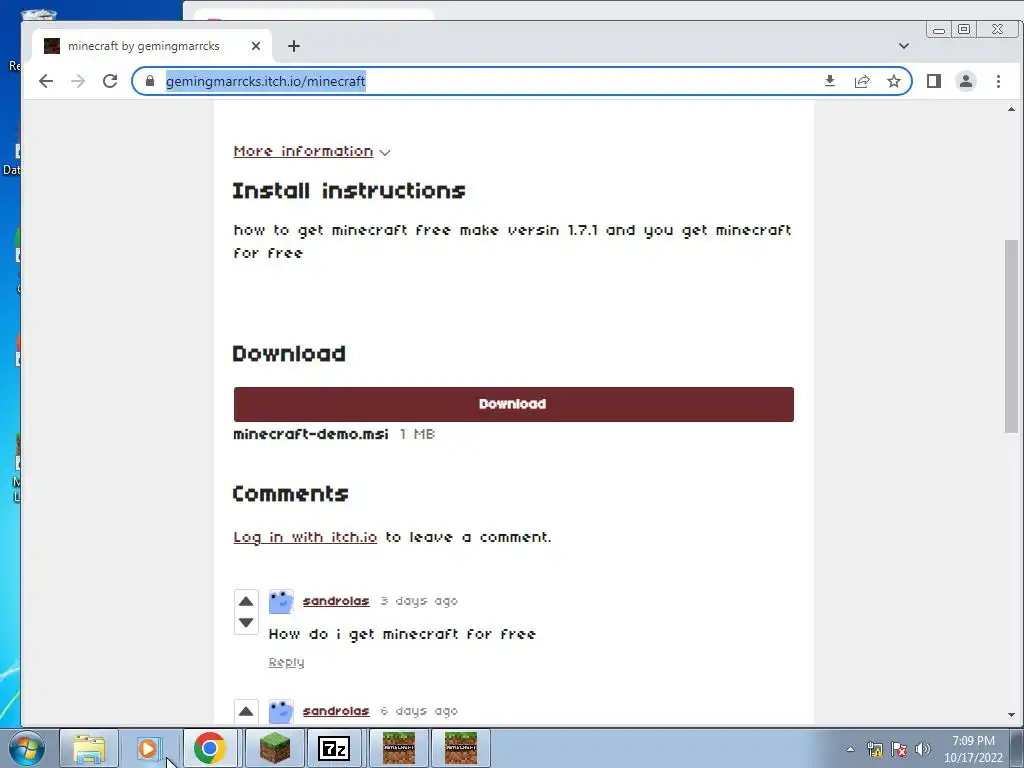Click the '6 days ago' timestamp
The width and height of the screenshot is (1024, 768).
419,711
